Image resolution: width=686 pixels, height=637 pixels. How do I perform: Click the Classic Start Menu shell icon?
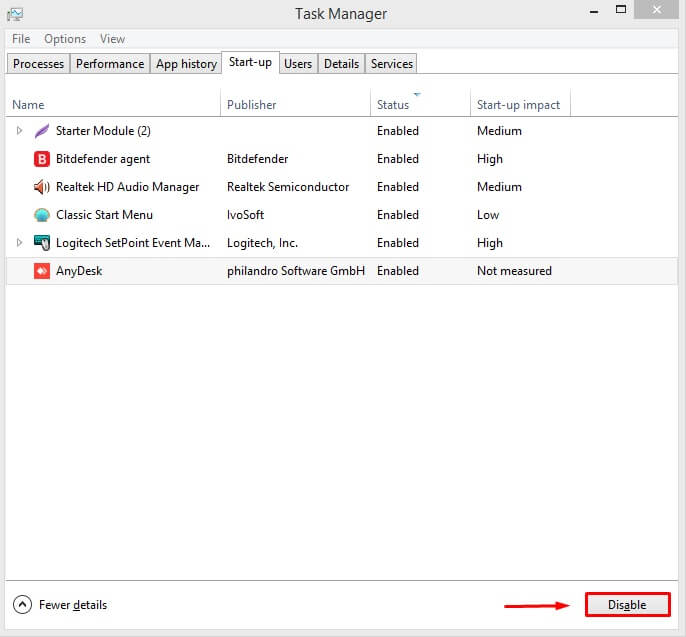(x=42, y=215)
